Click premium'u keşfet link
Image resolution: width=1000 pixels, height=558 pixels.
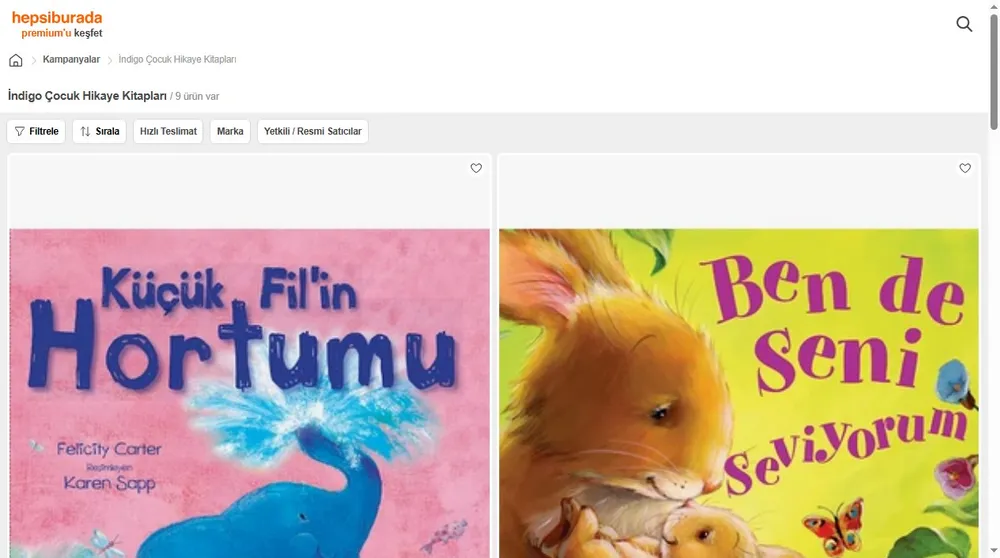click(62, 33)
